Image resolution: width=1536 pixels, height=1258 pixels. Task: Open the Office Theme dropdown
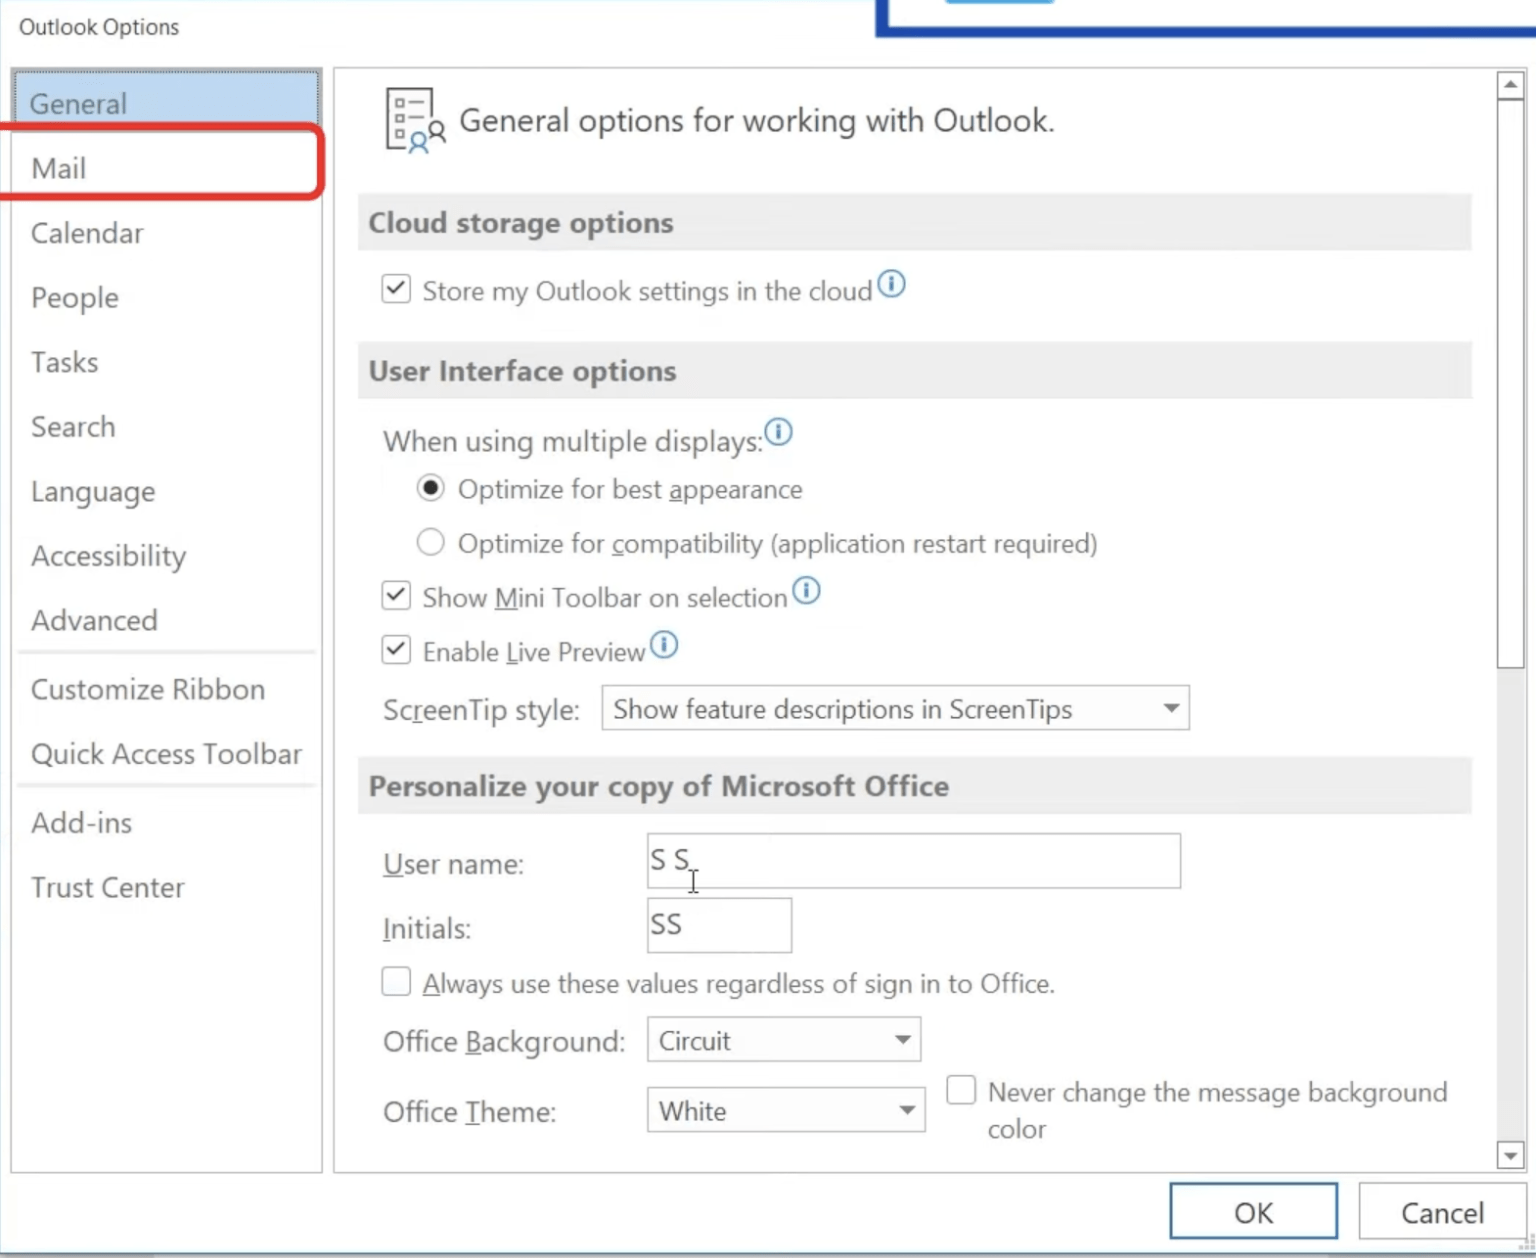[907, 1110]
